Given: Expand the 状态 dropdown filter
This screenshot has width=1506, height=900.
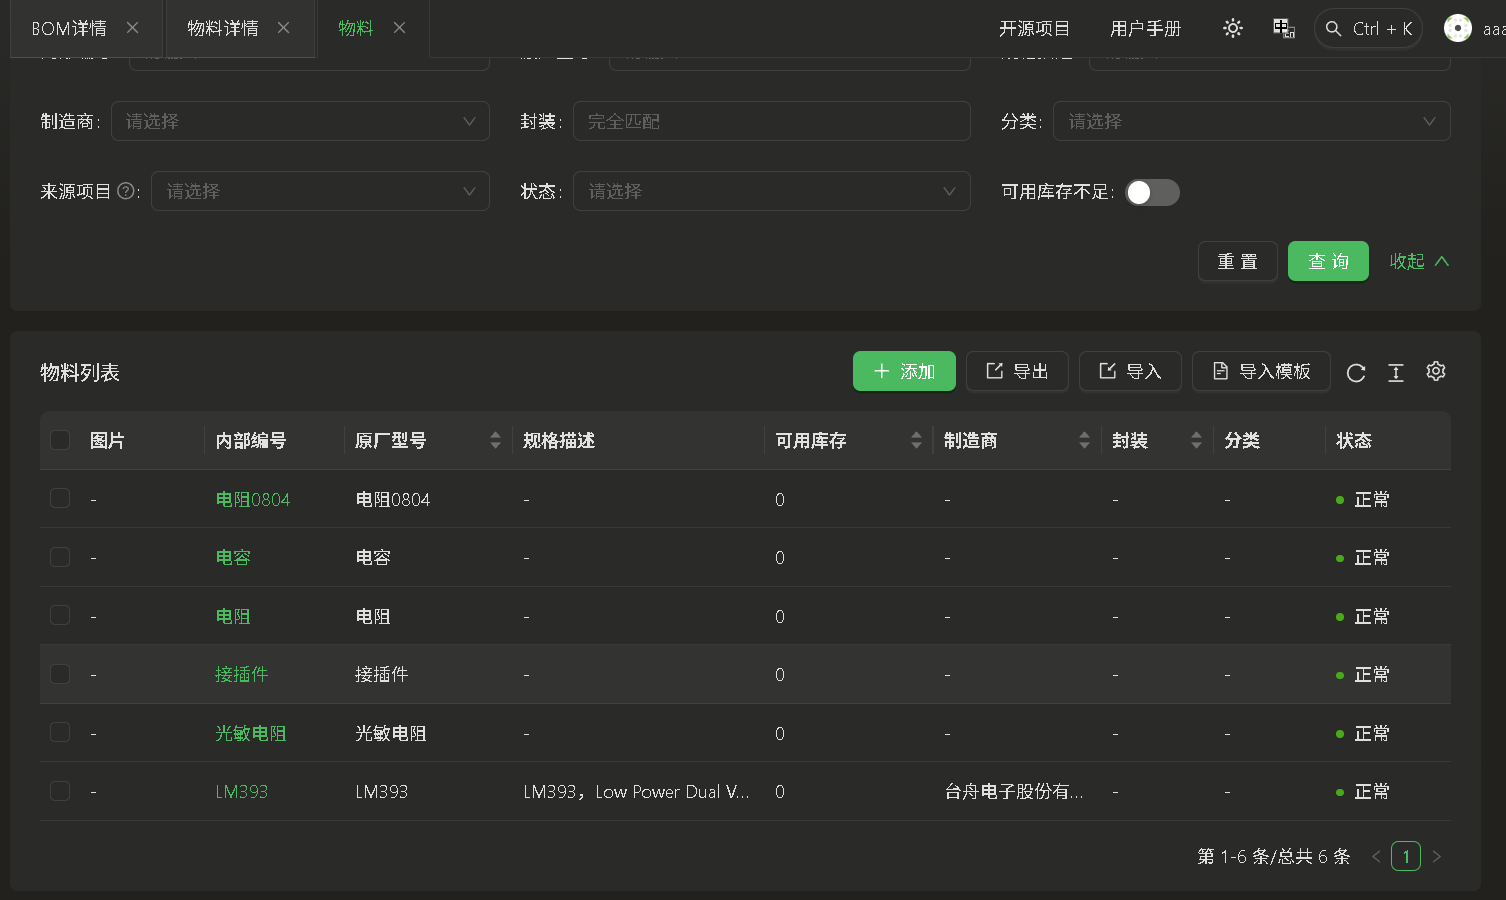Looking at the screenshot, I should (x=770, y=191).
